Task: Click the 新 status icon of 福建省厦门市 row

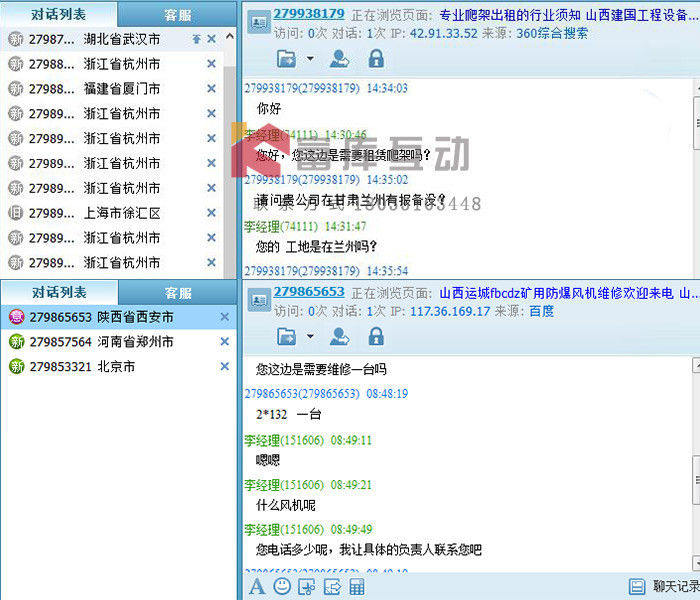Action: (x=16, y=89)
